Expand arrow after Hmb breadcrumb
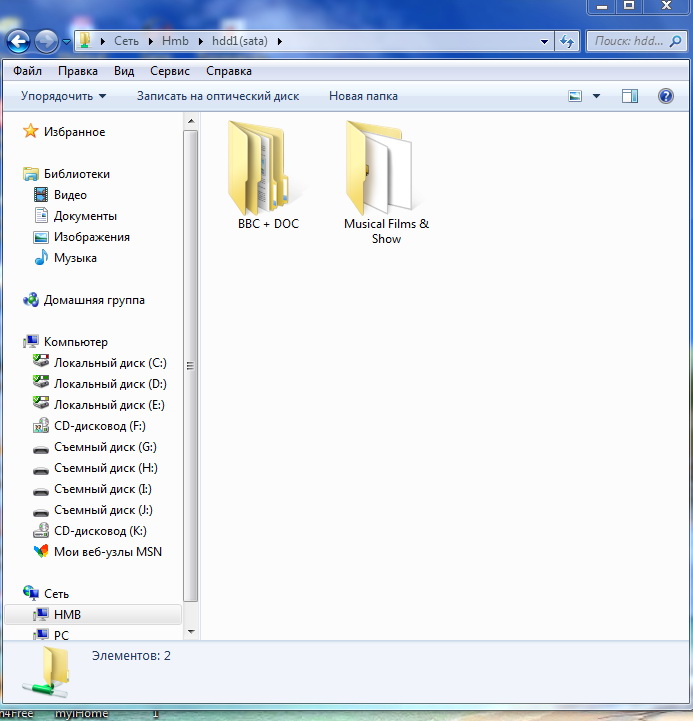The height and width of the screenshot is (721, 693). [200, 41]
